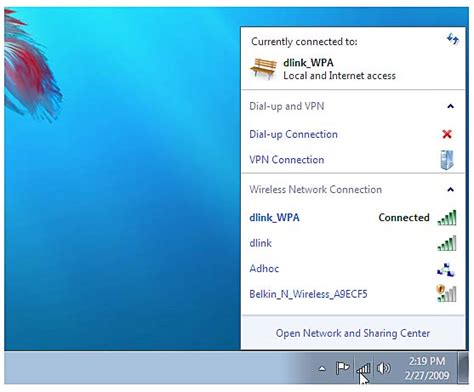
Task: Click the Show desktop button at taskbar end
Action: [x=463, y=368]
